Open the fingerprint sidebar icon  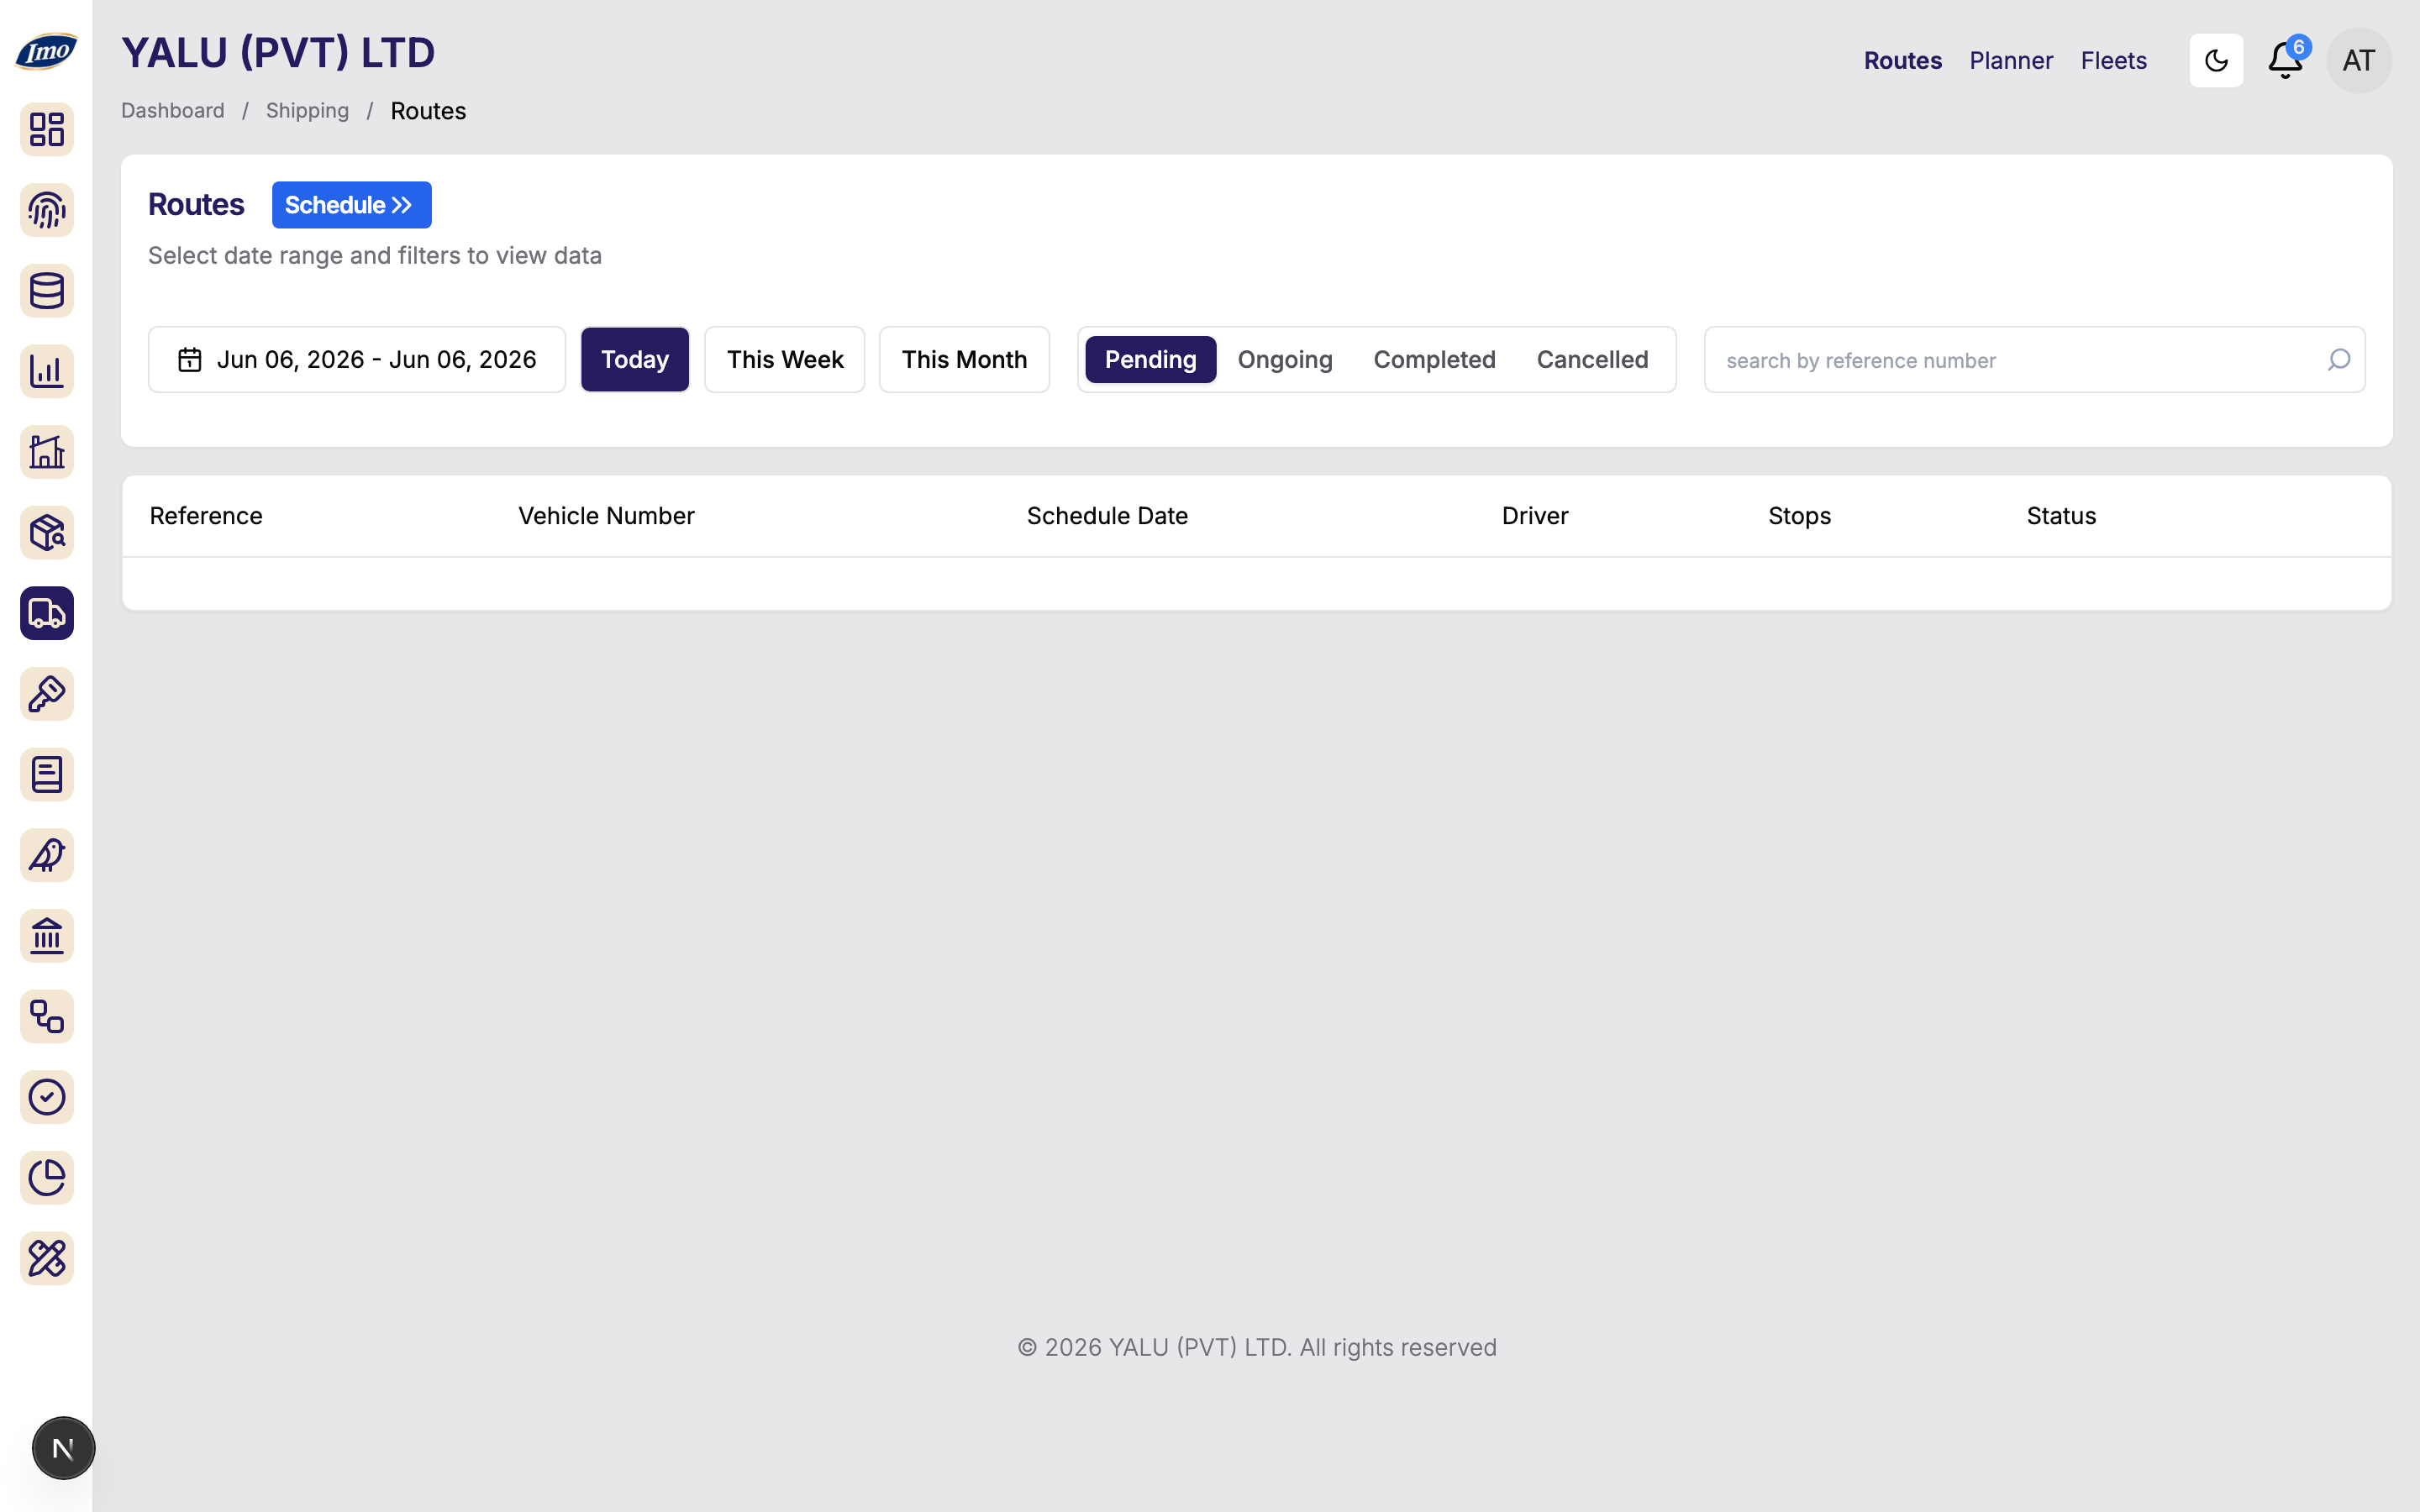click(47, 210)
